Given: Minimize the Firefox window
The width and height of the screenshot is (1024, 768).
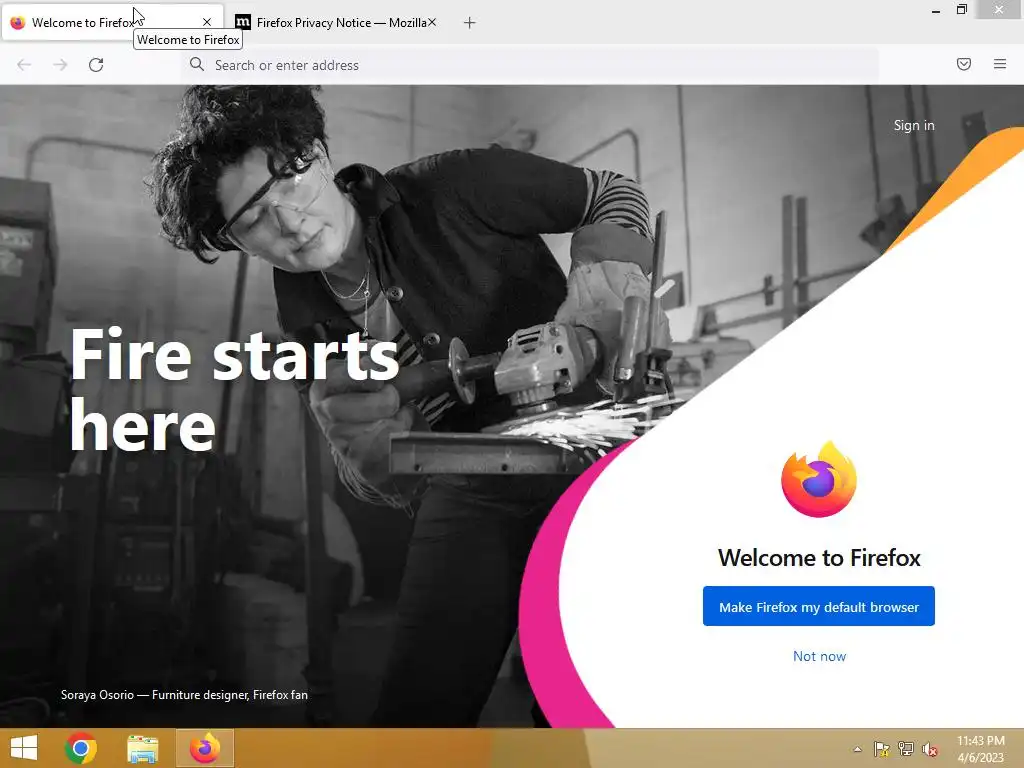Looking at the screenshot, I should pos(936,10).
